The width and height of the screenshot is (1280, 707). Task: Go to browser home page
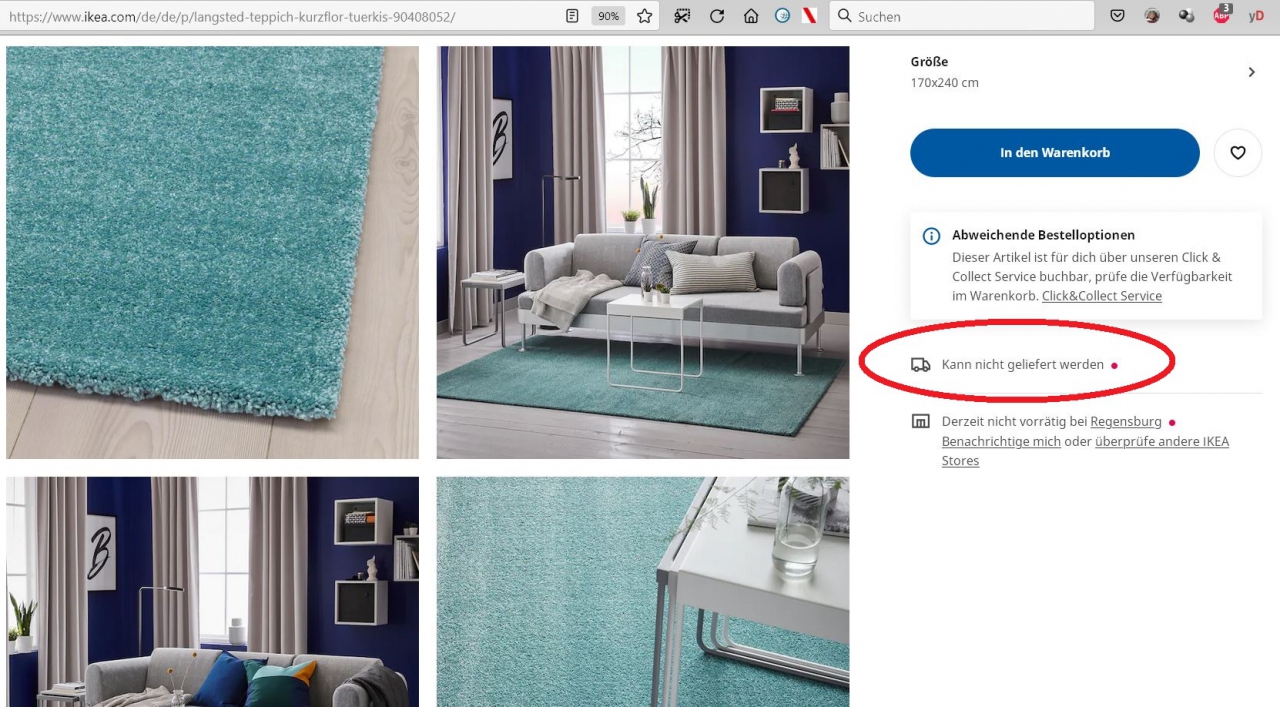tap(750, 16)
